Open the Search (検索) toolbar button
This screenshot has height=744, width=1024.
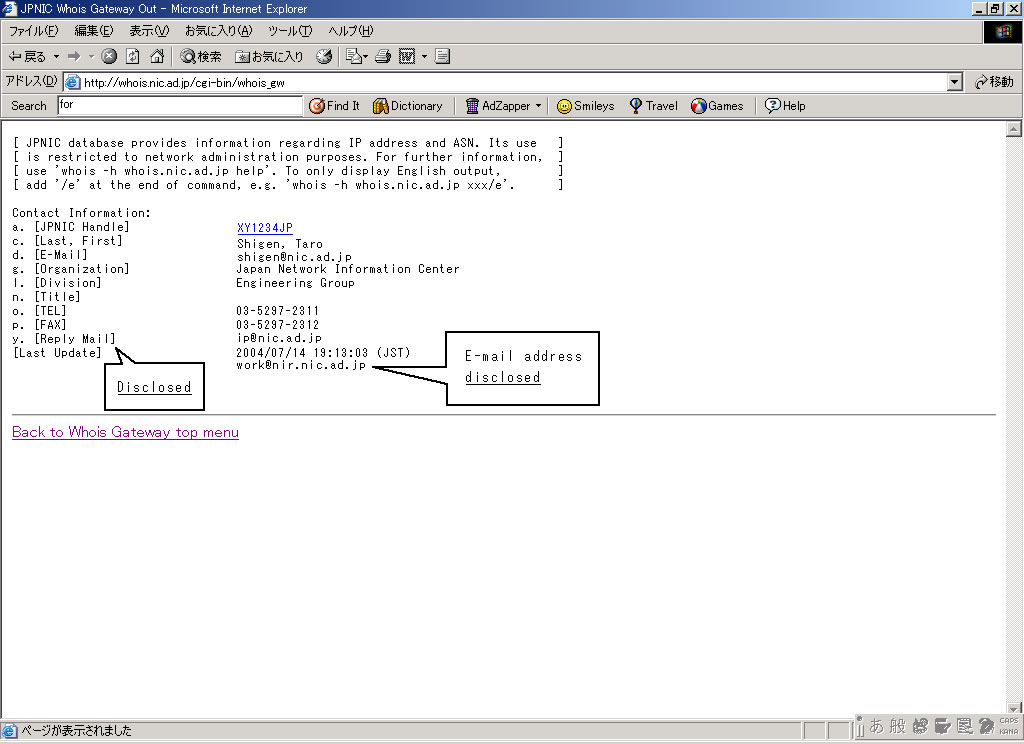[x=200, y=57]
